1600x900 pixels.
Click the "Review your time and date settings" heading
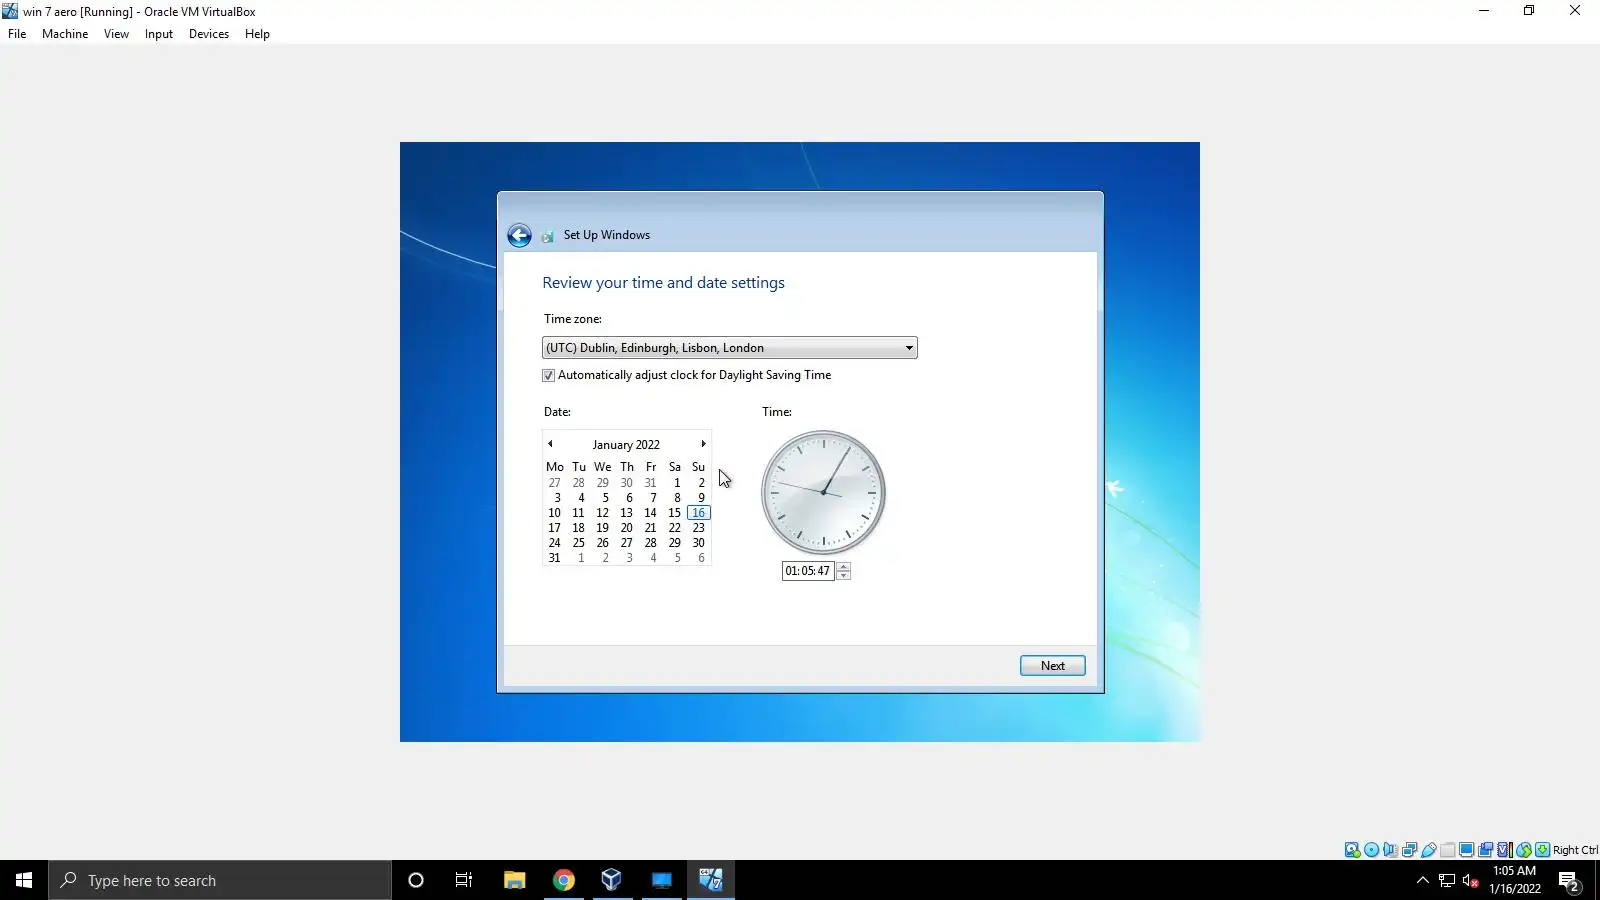coord(663,283)
